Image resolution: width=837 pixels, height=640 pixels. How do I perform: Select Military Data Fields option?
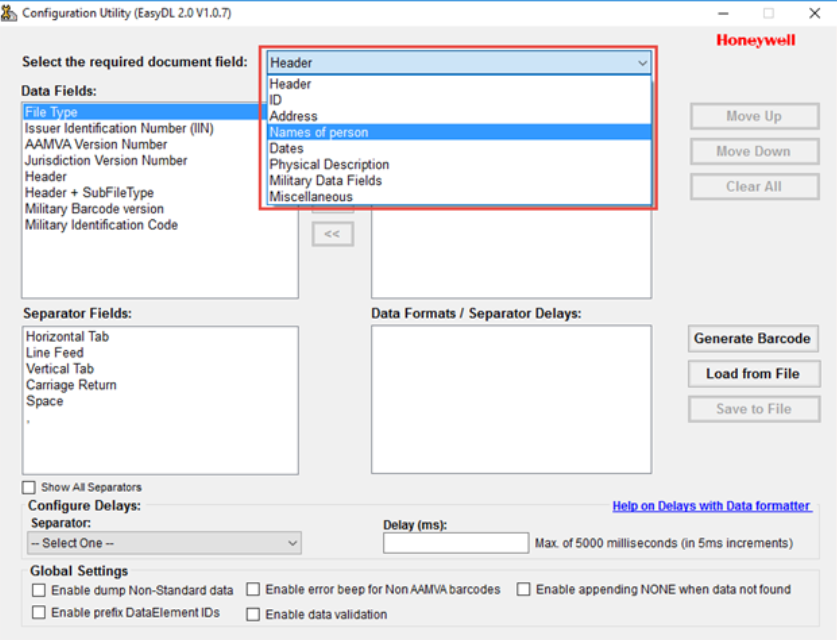coord(459,180)
